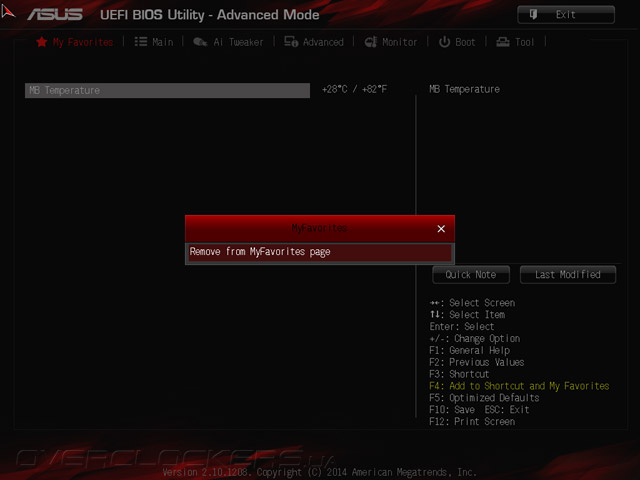Open the Ai Tweaker tab
Screen dimensions: 640x480
pyautogui.click(x=228, y=42)
